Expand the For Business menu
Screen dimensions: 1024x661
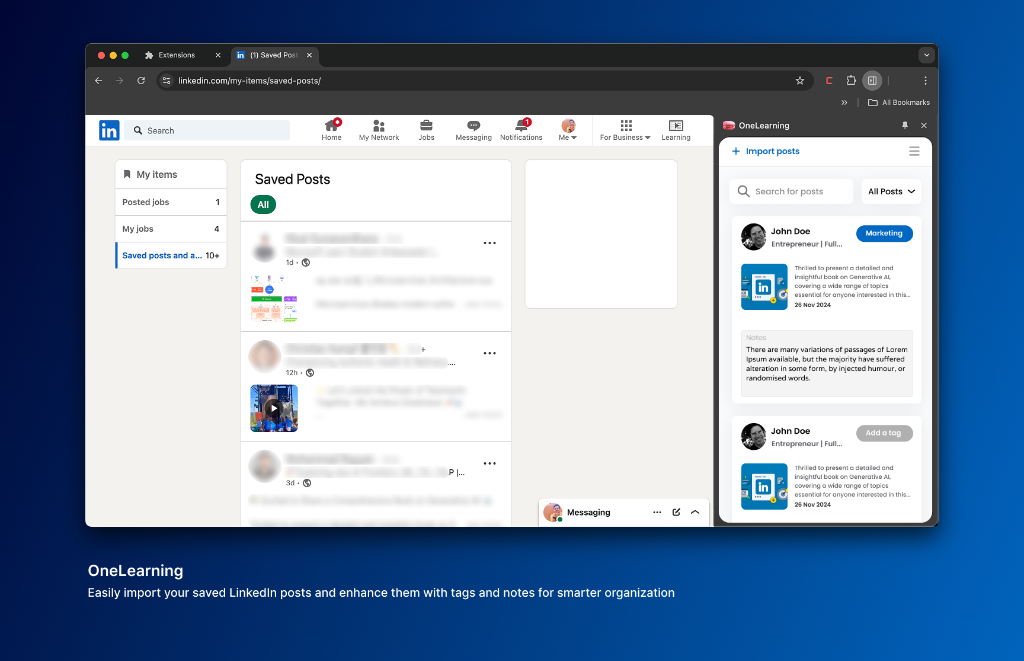pos(625,130)
